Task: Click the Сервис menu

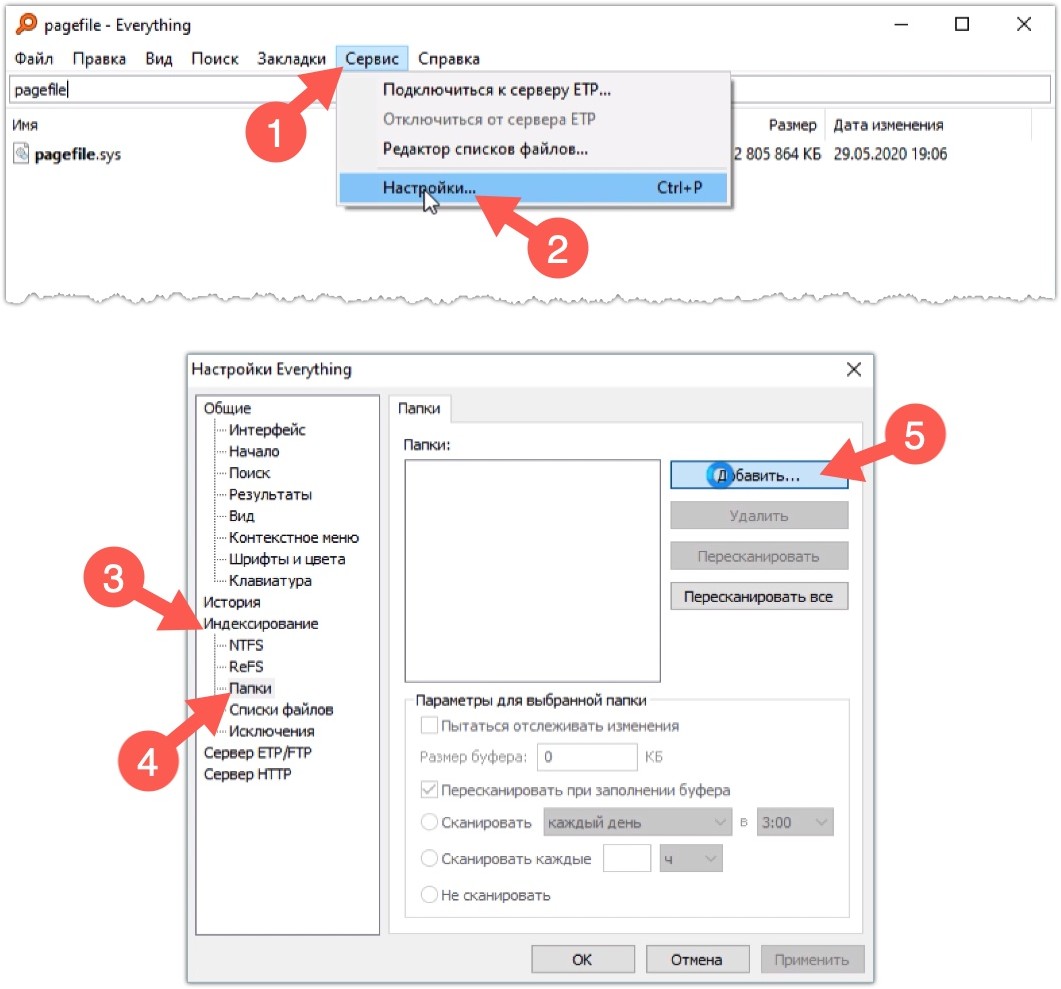Action: coord(371,59)
